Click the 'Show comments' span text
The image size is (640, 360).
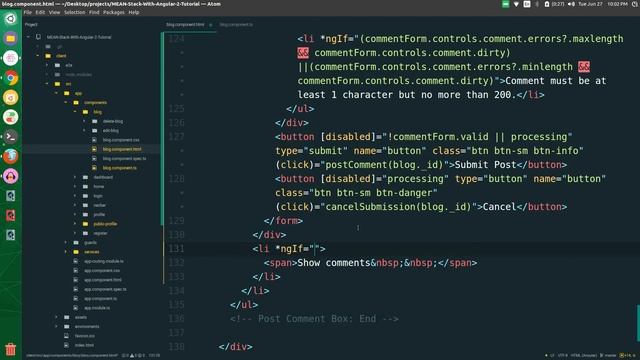[333, 263]
